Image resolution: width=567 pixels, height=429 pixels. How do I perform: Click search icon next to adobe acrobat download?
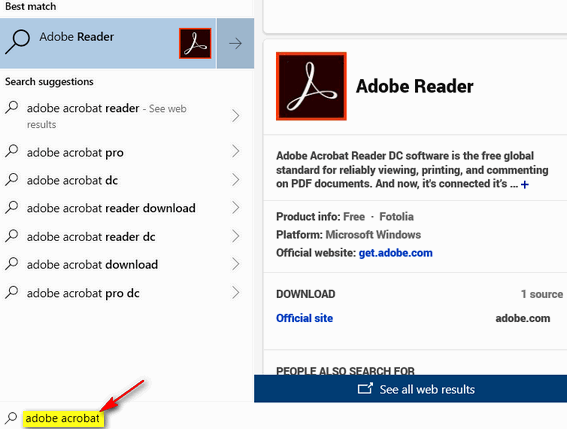coord(12,263)
